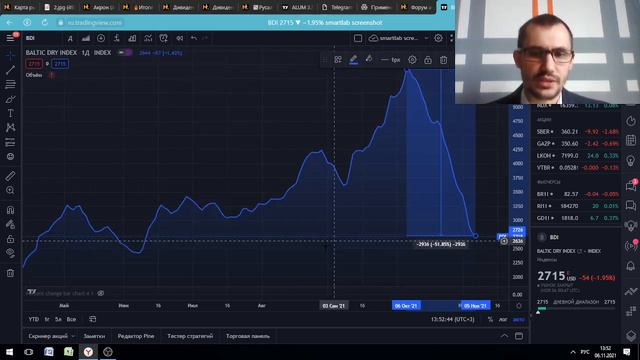Open the smartlab screenshot layout dropdown
Viewport: 640px width, 360px height.
pyautogui.click(x=398, y=38)
